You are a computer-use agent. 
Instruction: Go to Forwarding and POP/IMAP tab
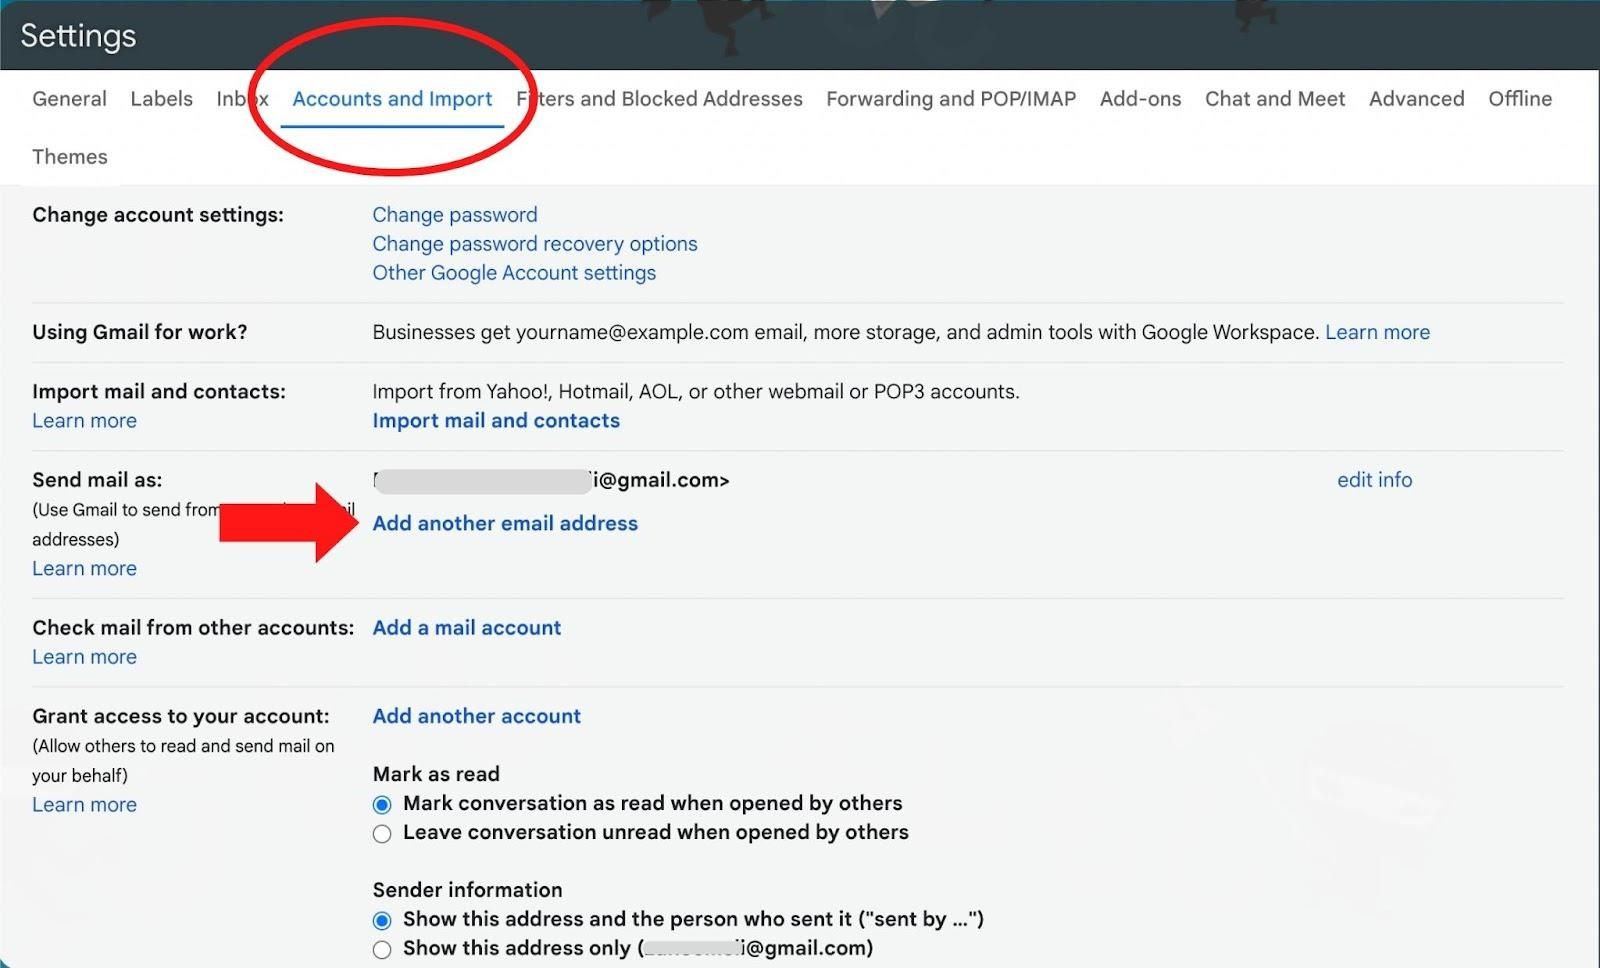pos(951,99)
